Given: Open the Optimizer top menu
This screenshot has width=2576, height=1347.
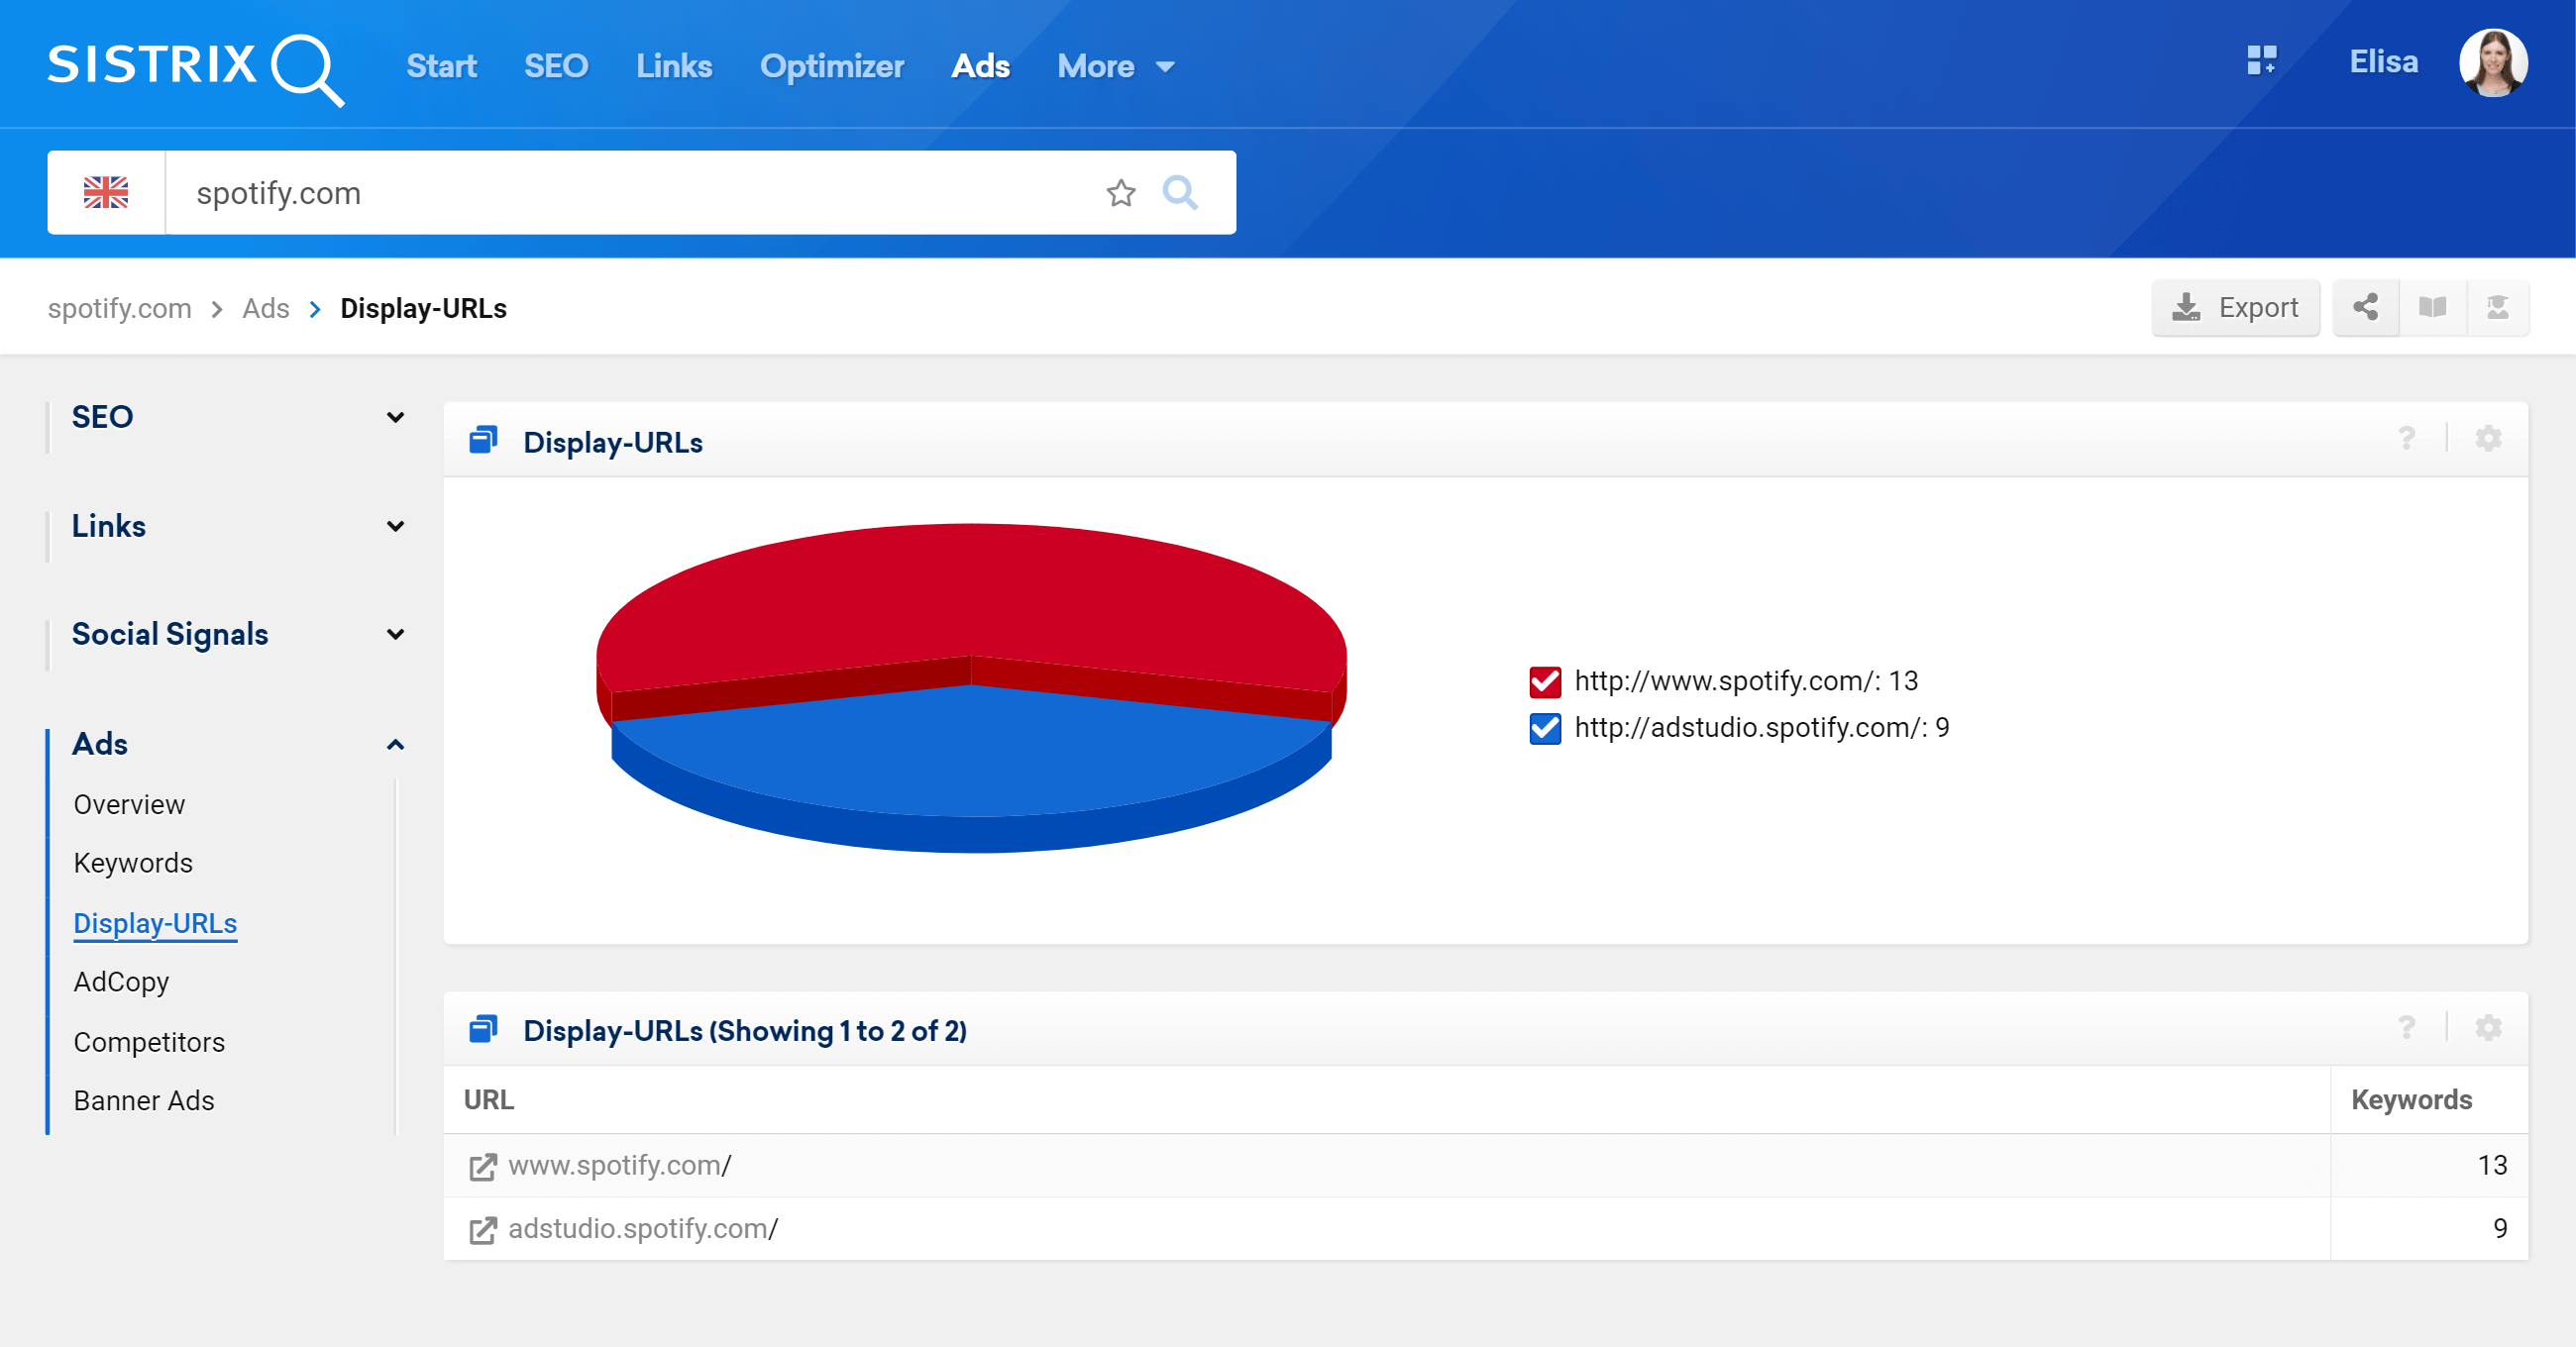Looking at the screenshot, I should tap(832, 66).
